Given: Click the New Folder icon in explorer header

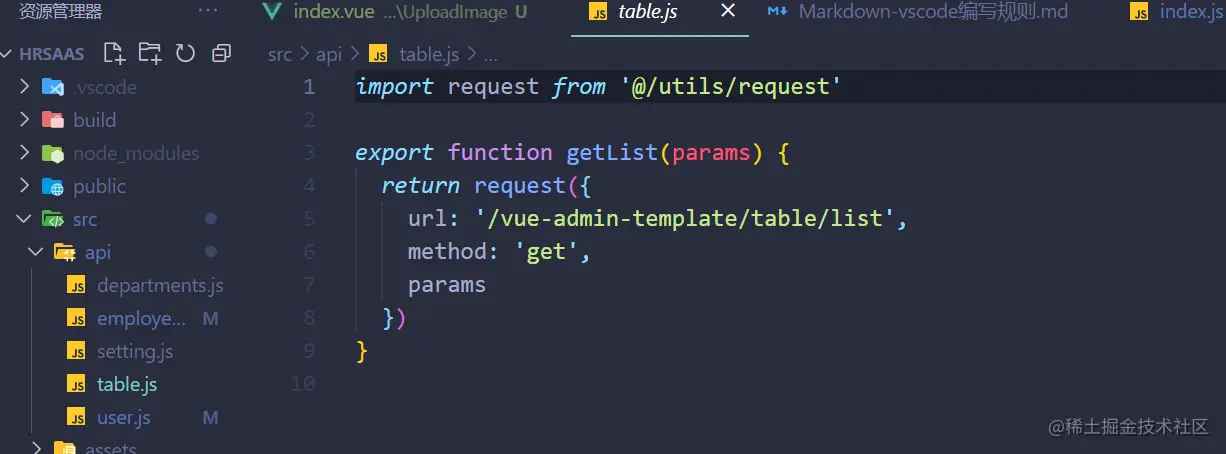Looking at the screenshot, I should 150,53.
